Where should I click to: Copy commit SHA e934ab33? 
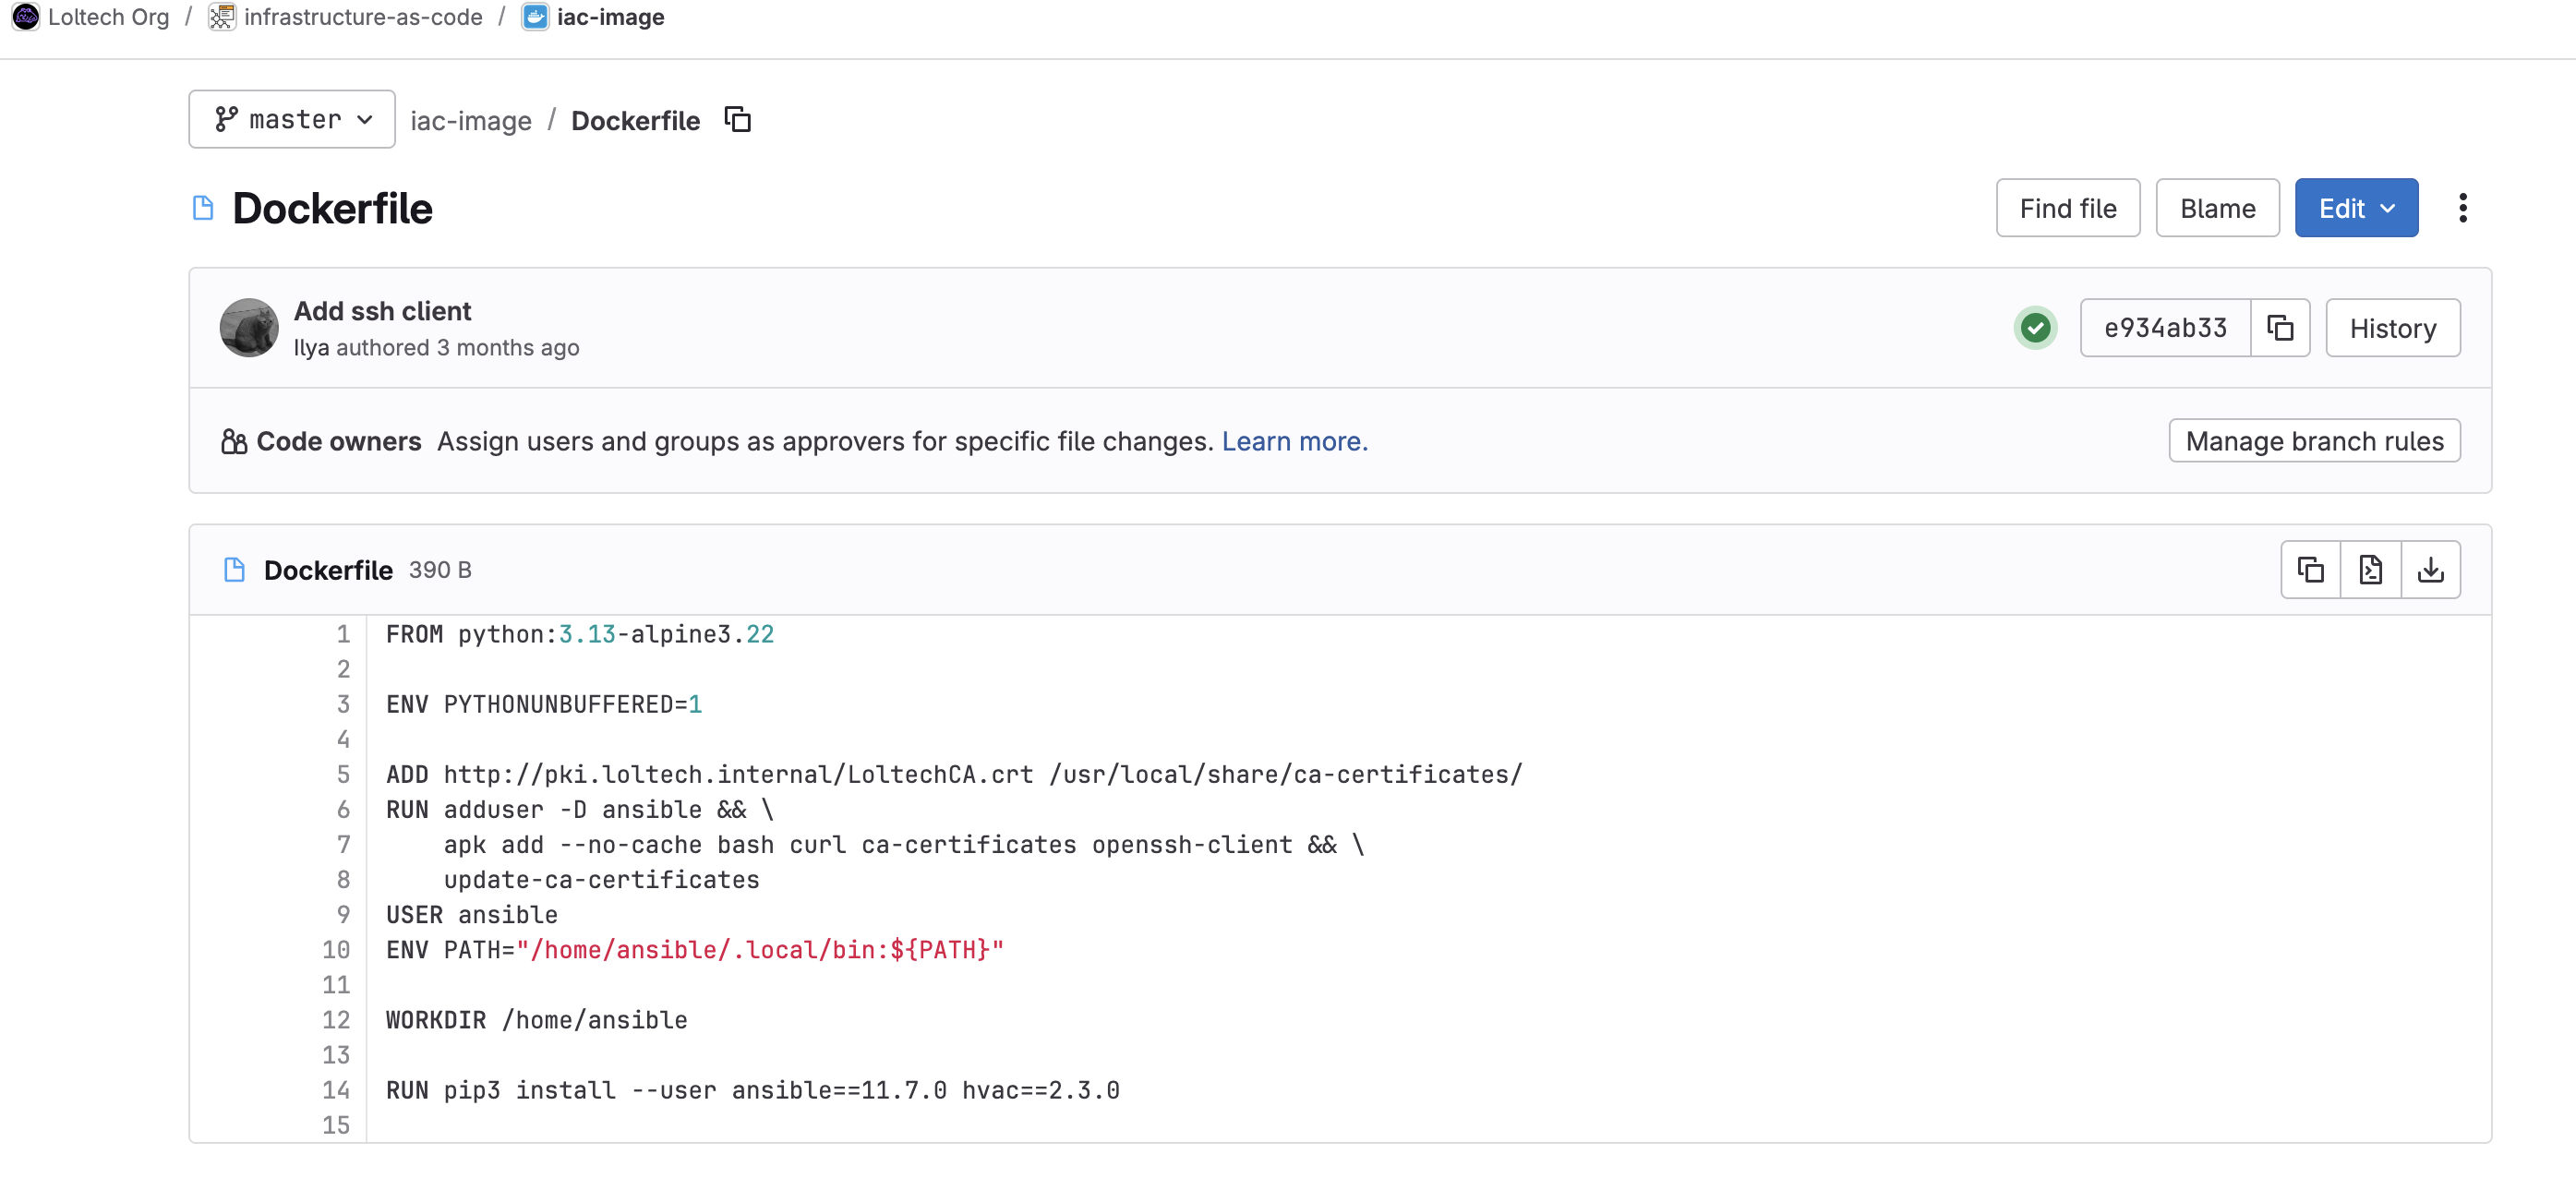click(x=2279, y=328)
